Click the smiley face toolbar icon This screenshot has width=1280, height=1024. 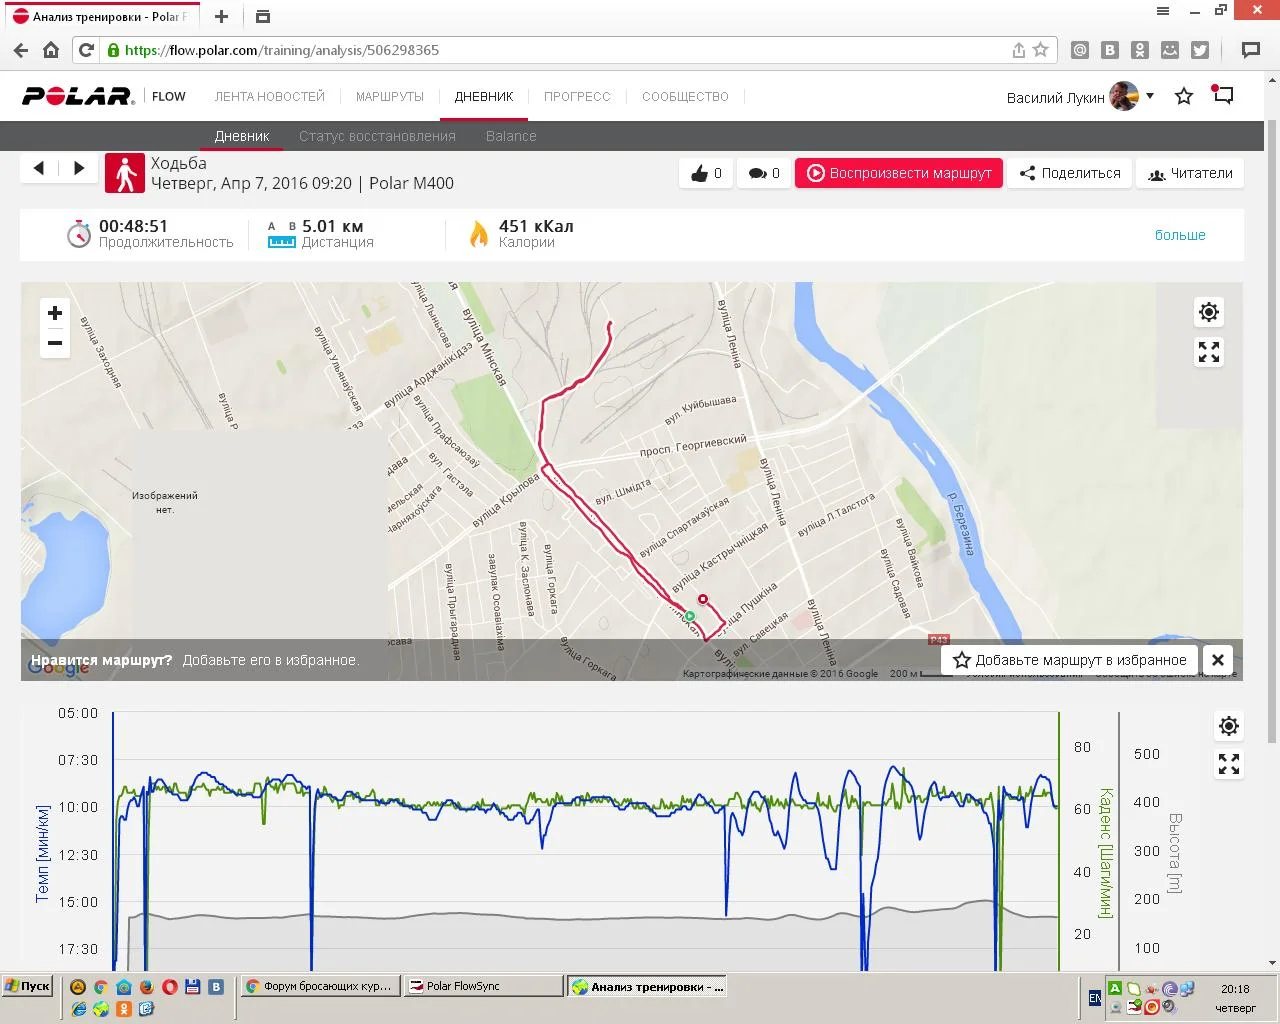coord(1170,50)
